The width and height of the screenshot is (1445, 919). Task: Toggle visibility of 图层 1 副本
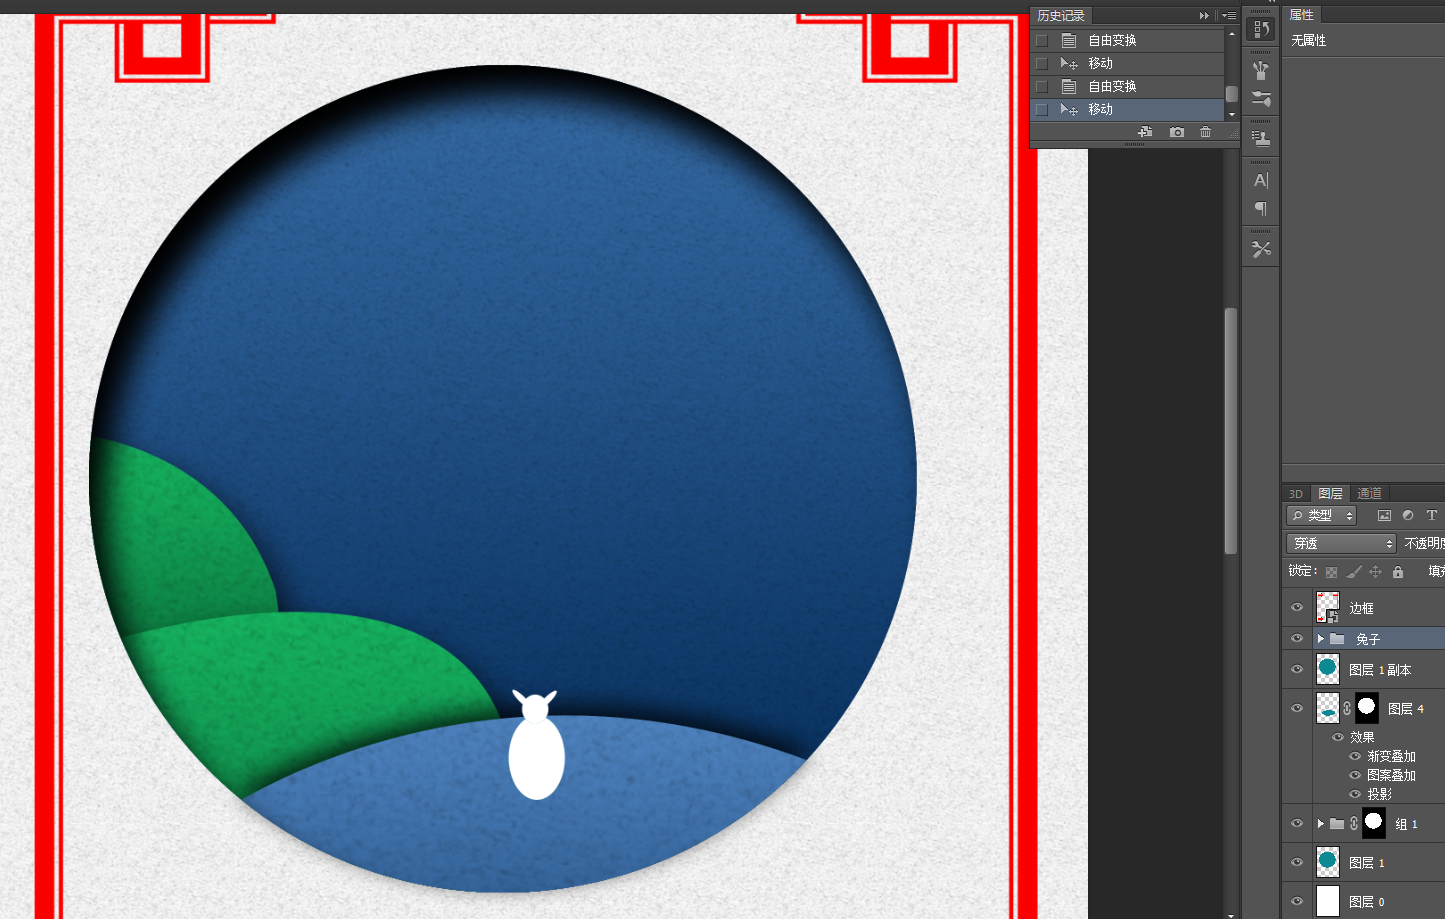coord(1297,669)
